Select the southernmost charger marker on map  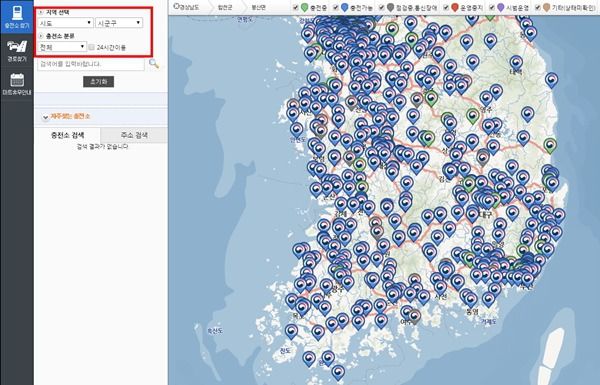(338, 372)
